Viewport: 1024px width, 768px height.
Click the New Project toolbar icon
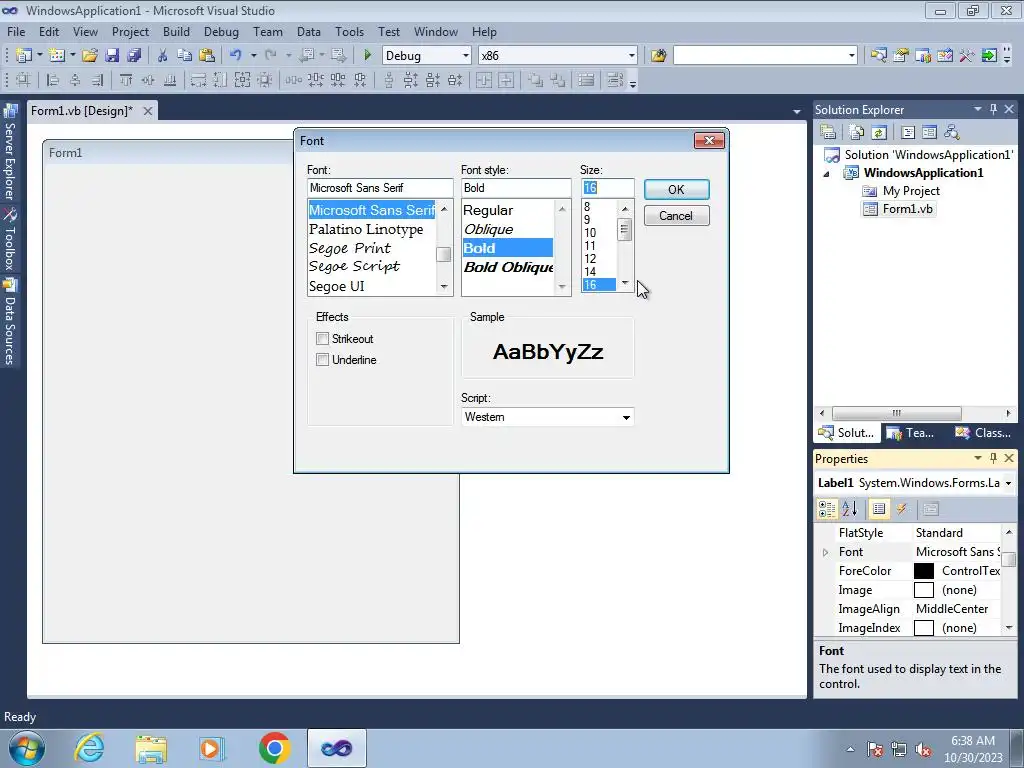[24, 56]
